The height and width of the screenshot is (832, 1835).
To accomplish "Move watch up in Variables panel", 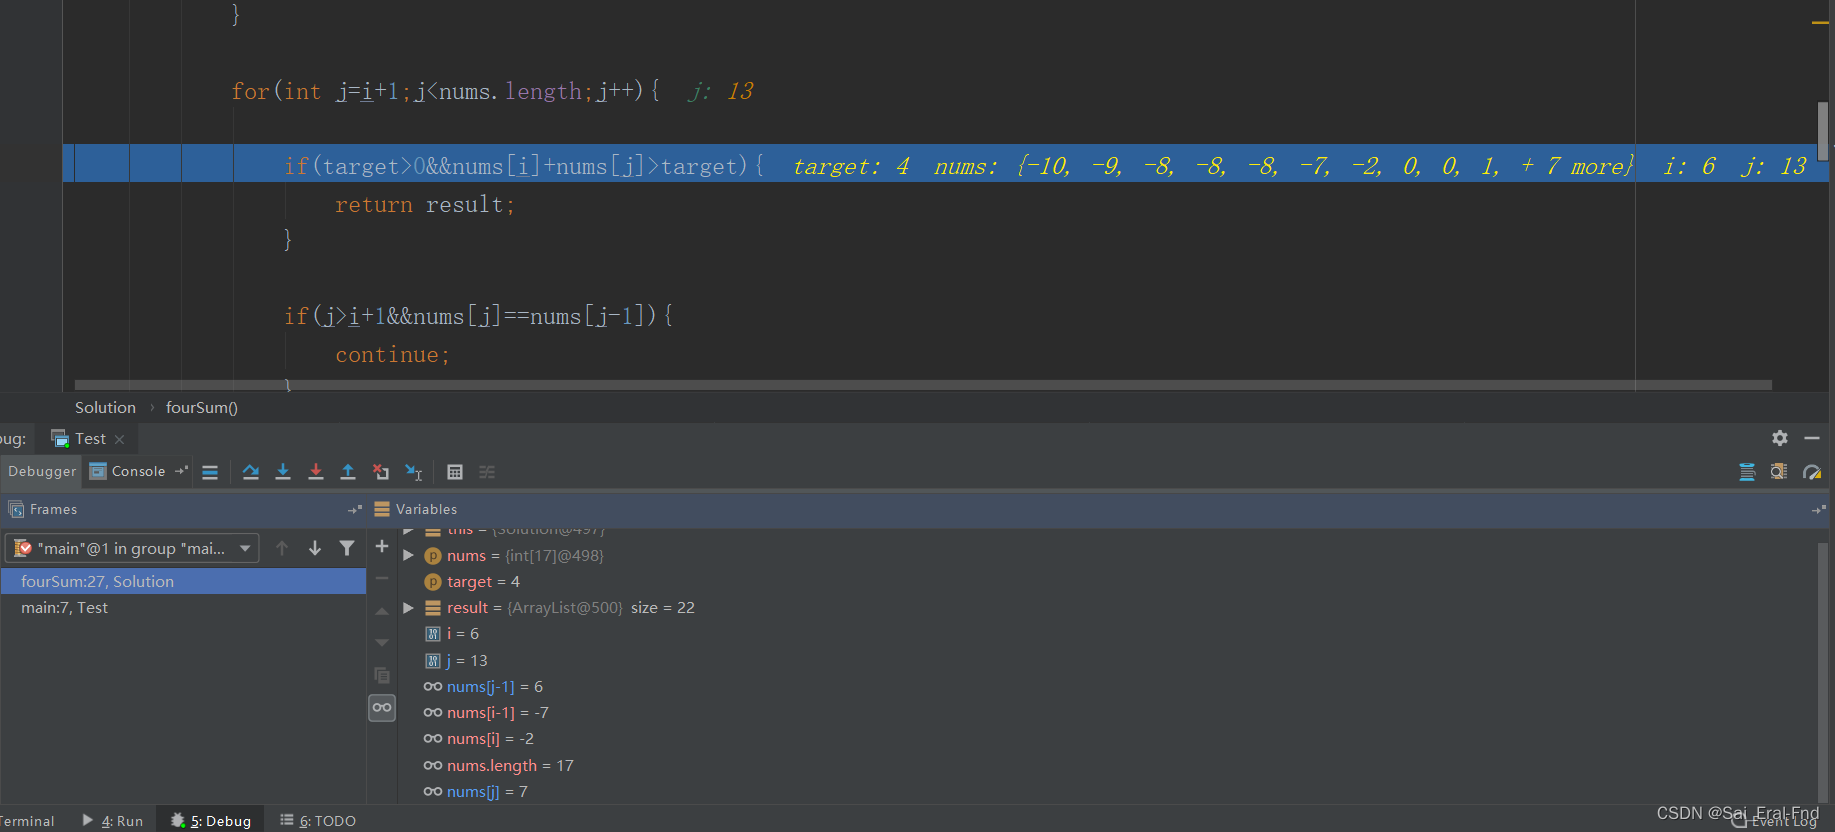I will tap(382, 611).
